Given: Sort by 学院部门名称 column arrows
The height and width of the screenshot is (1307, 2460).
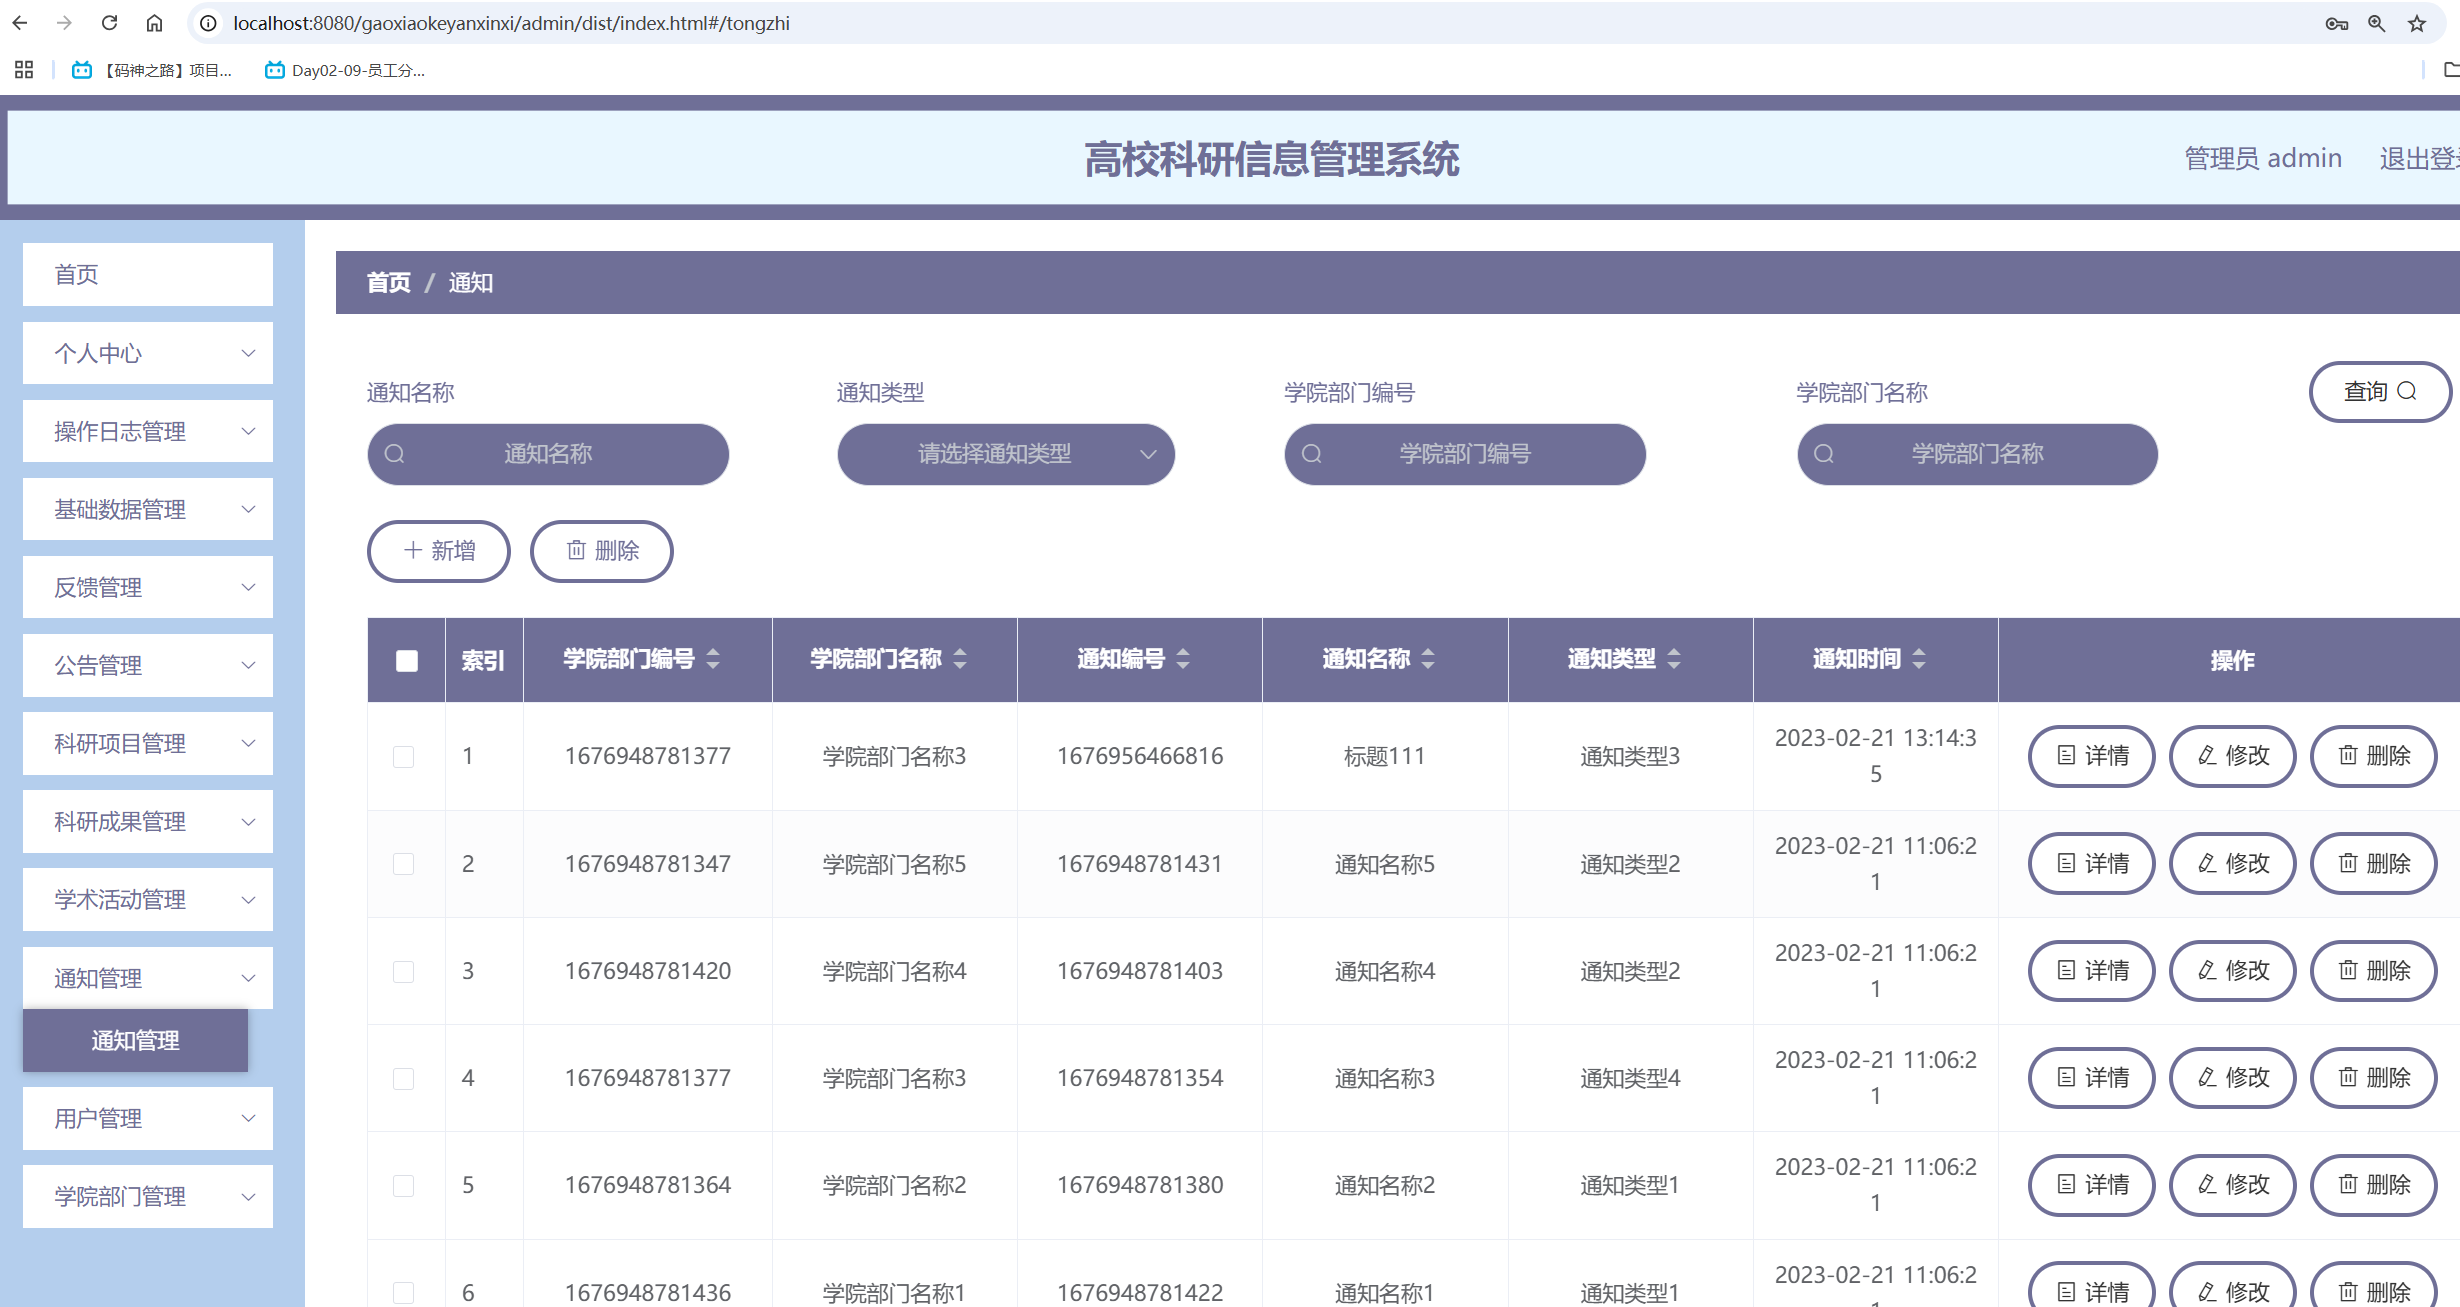Looking at the screenshot, I should click(x=960, y=659).
